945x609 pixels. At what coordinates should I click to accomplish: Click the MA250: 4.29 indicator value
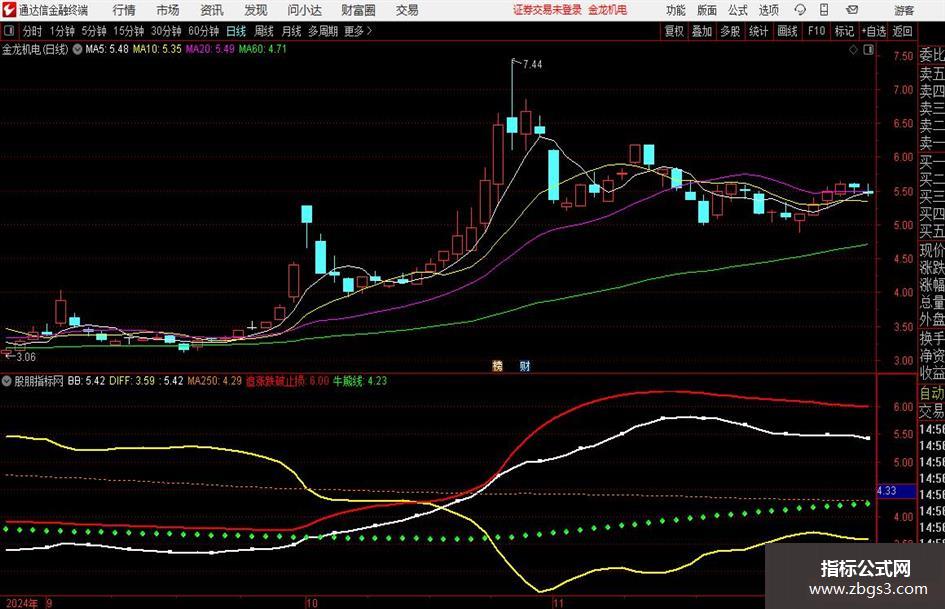[215, 381]
